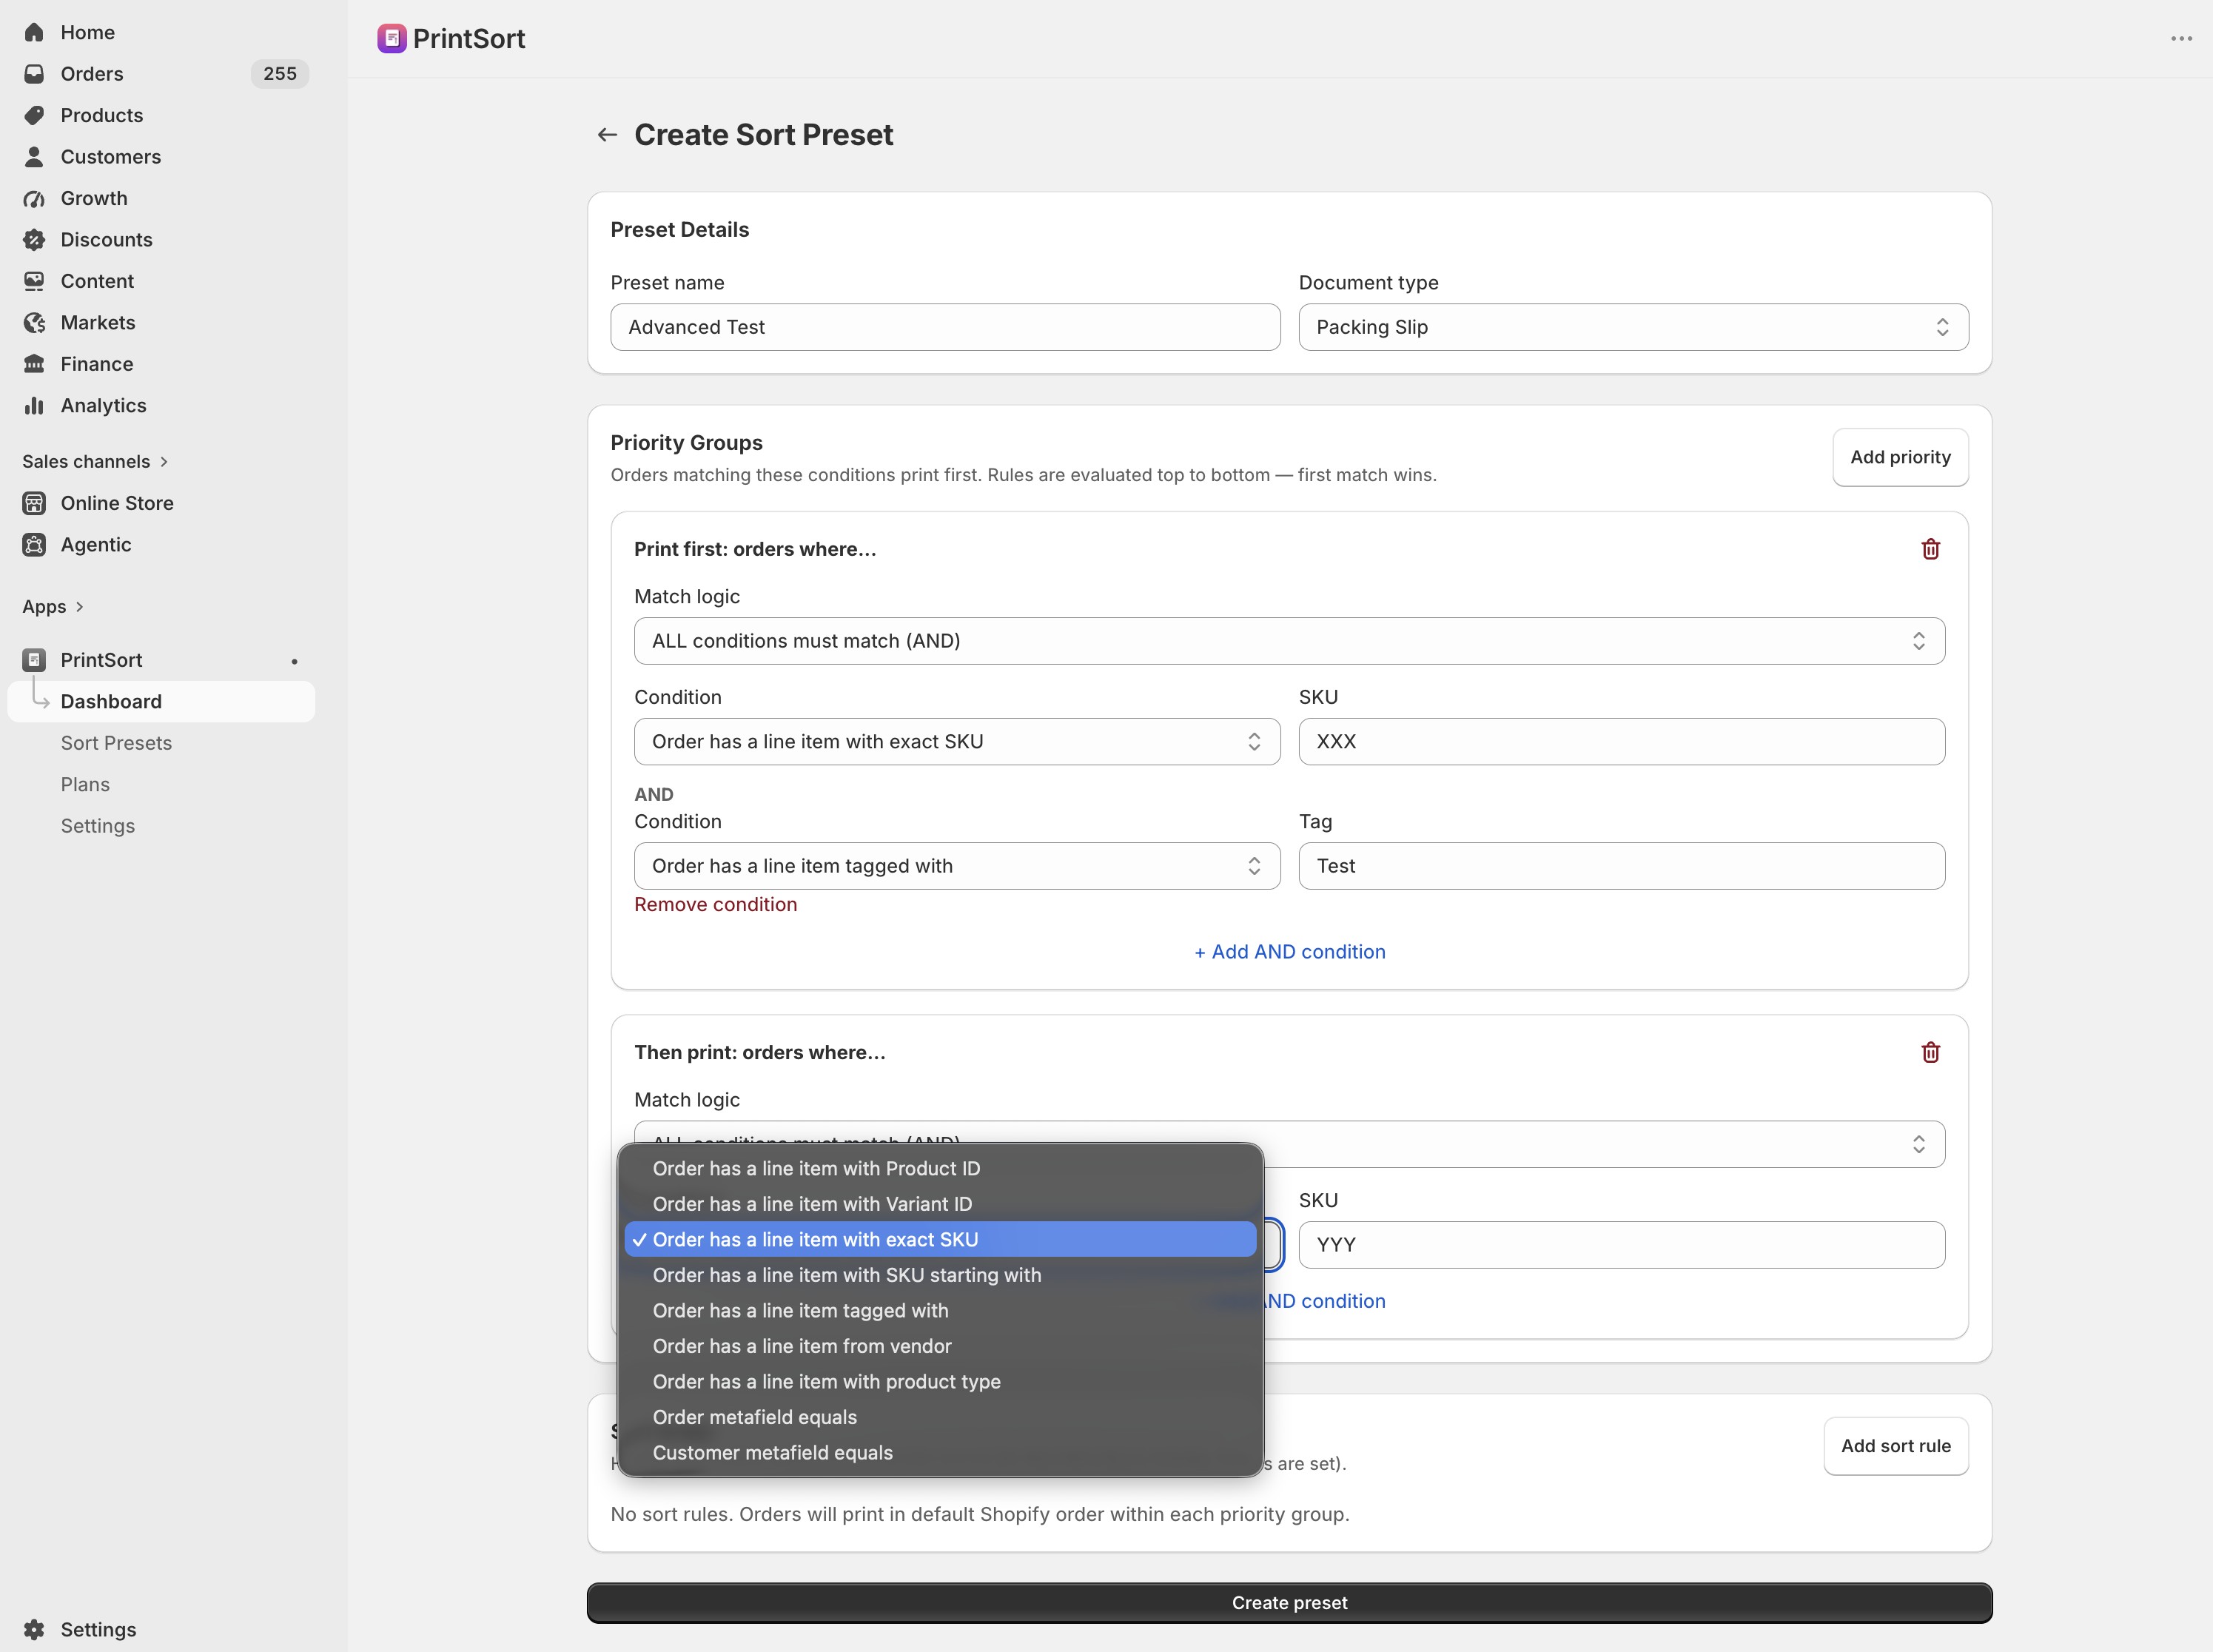Click the Markets globe icon
The image size is (2213, 1652).
pos(34,323)
